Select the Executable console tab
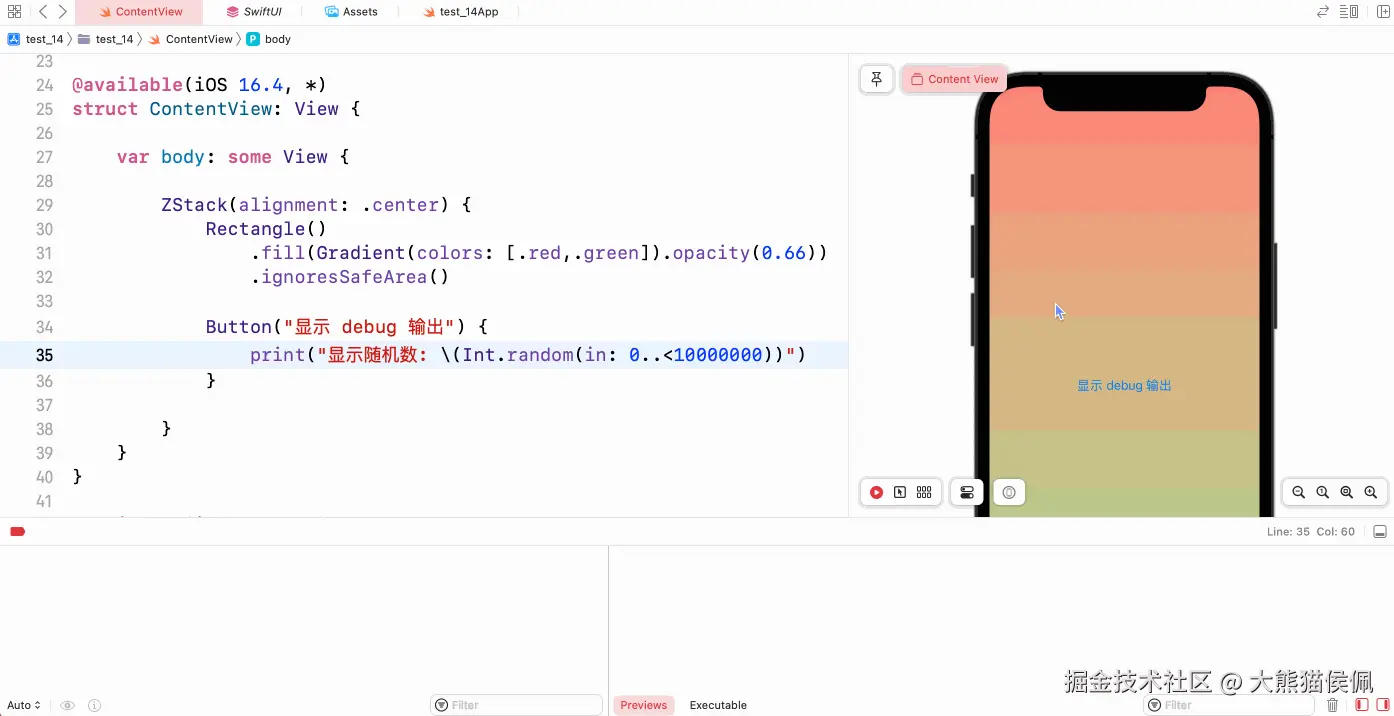 click(718, 705)
